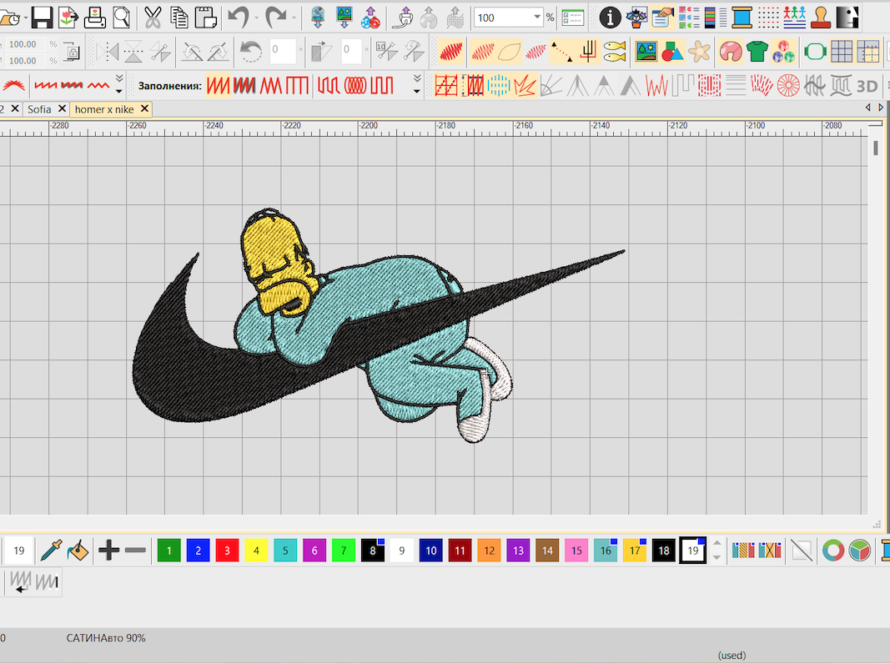Screen dimensions: 890x664
Task: Click the 3D view icon
Action: [x=867, y=86]
